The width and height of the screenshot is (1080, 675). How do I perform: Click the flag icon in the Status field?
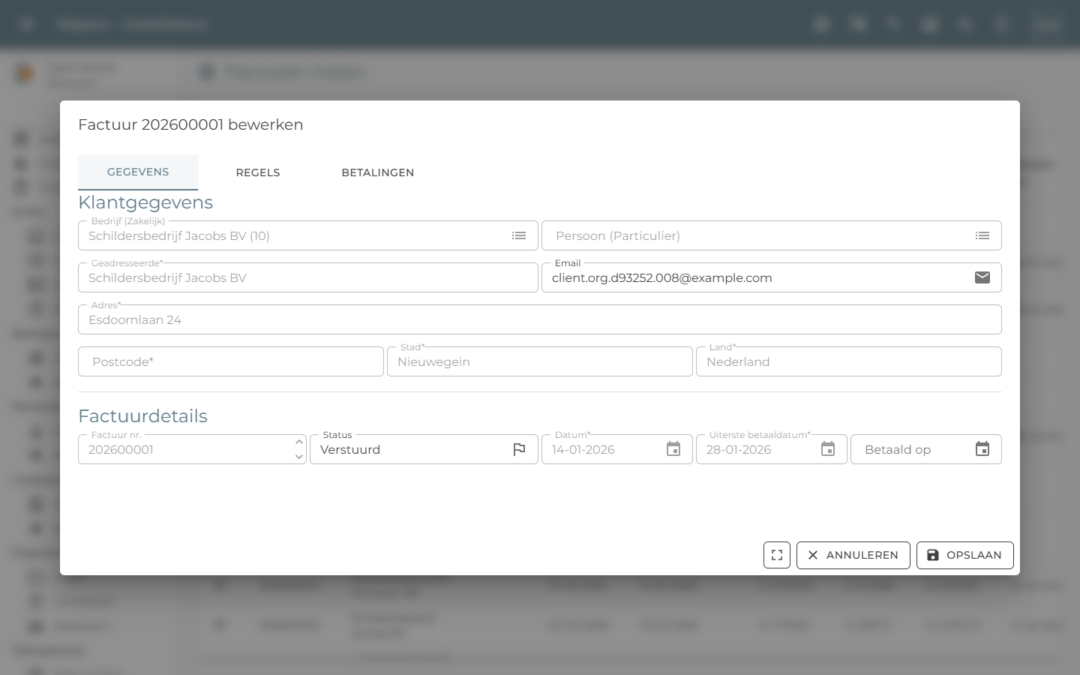click(519, 449)
